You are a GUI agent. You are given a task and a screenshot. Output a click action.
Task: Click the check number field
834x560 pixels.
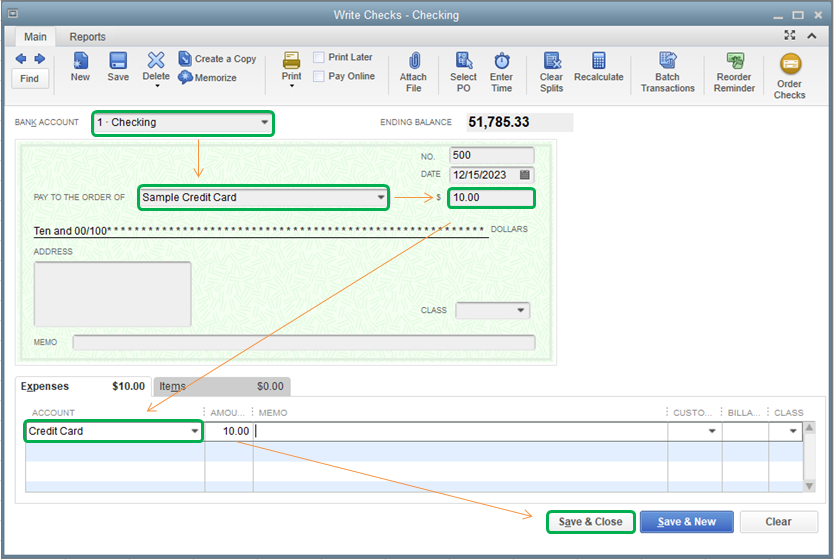pos(491,155)
